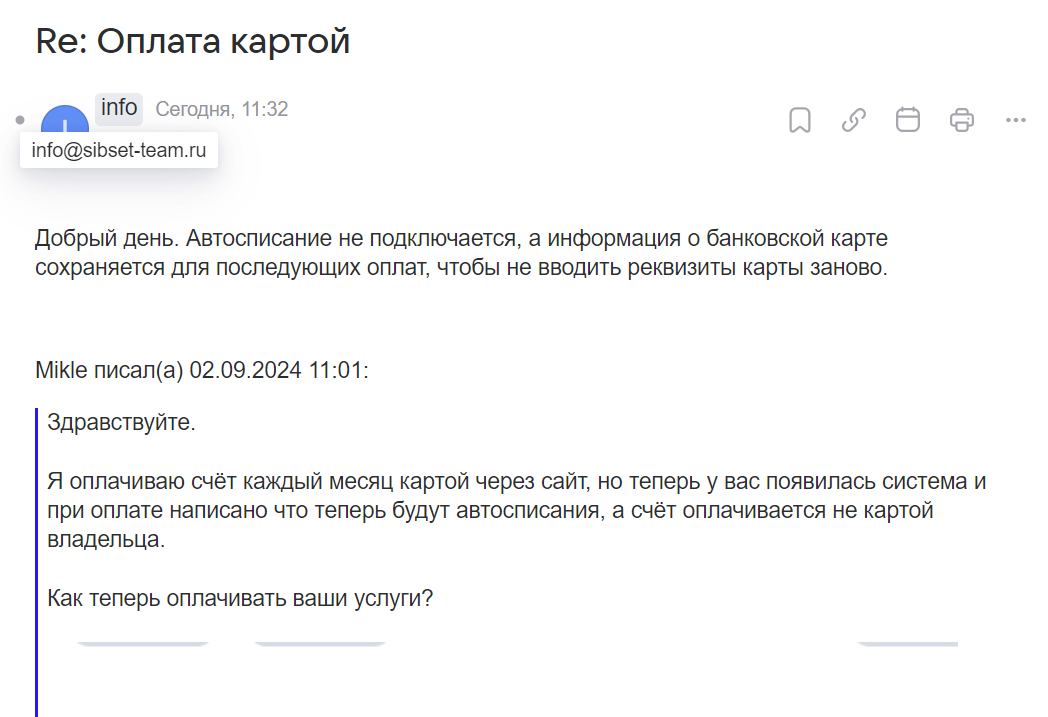Click the blue vertical quote bar
Viewport: 1048px width, 717px height.
(x=37, y=560)
